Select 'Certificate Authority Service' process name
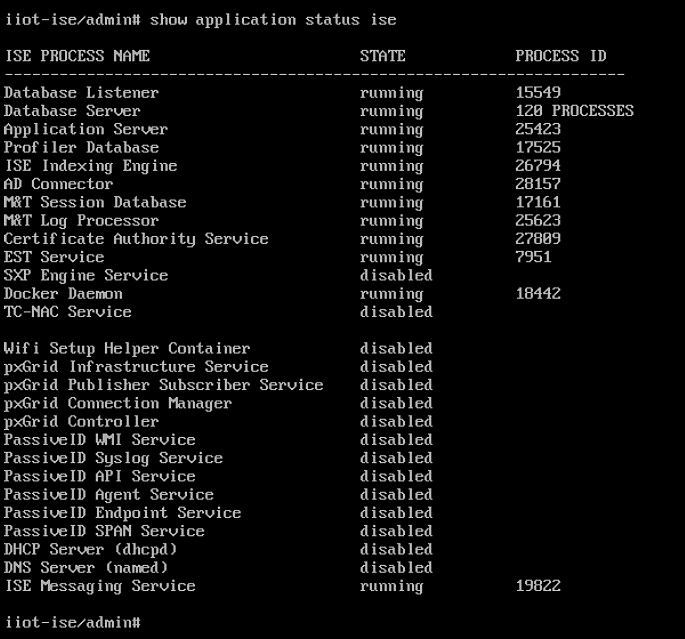This screenshot has height=639, width=685. point(136,239)
